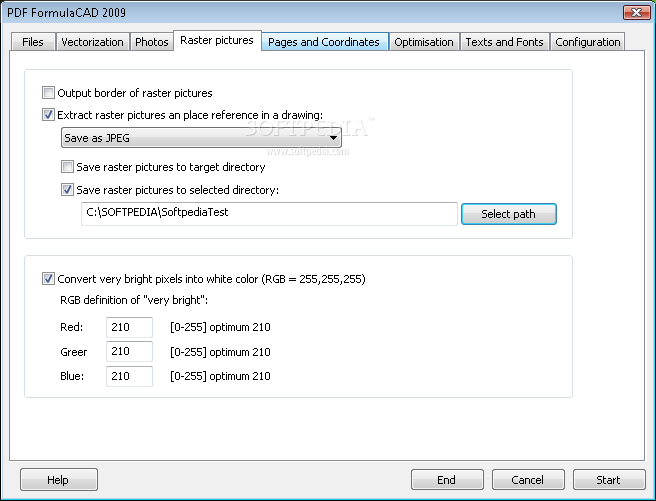The image size is (656, 501).
Task: Check Save raster pictures to target directory
Action: pyautogui.click(x=67, y=167)
